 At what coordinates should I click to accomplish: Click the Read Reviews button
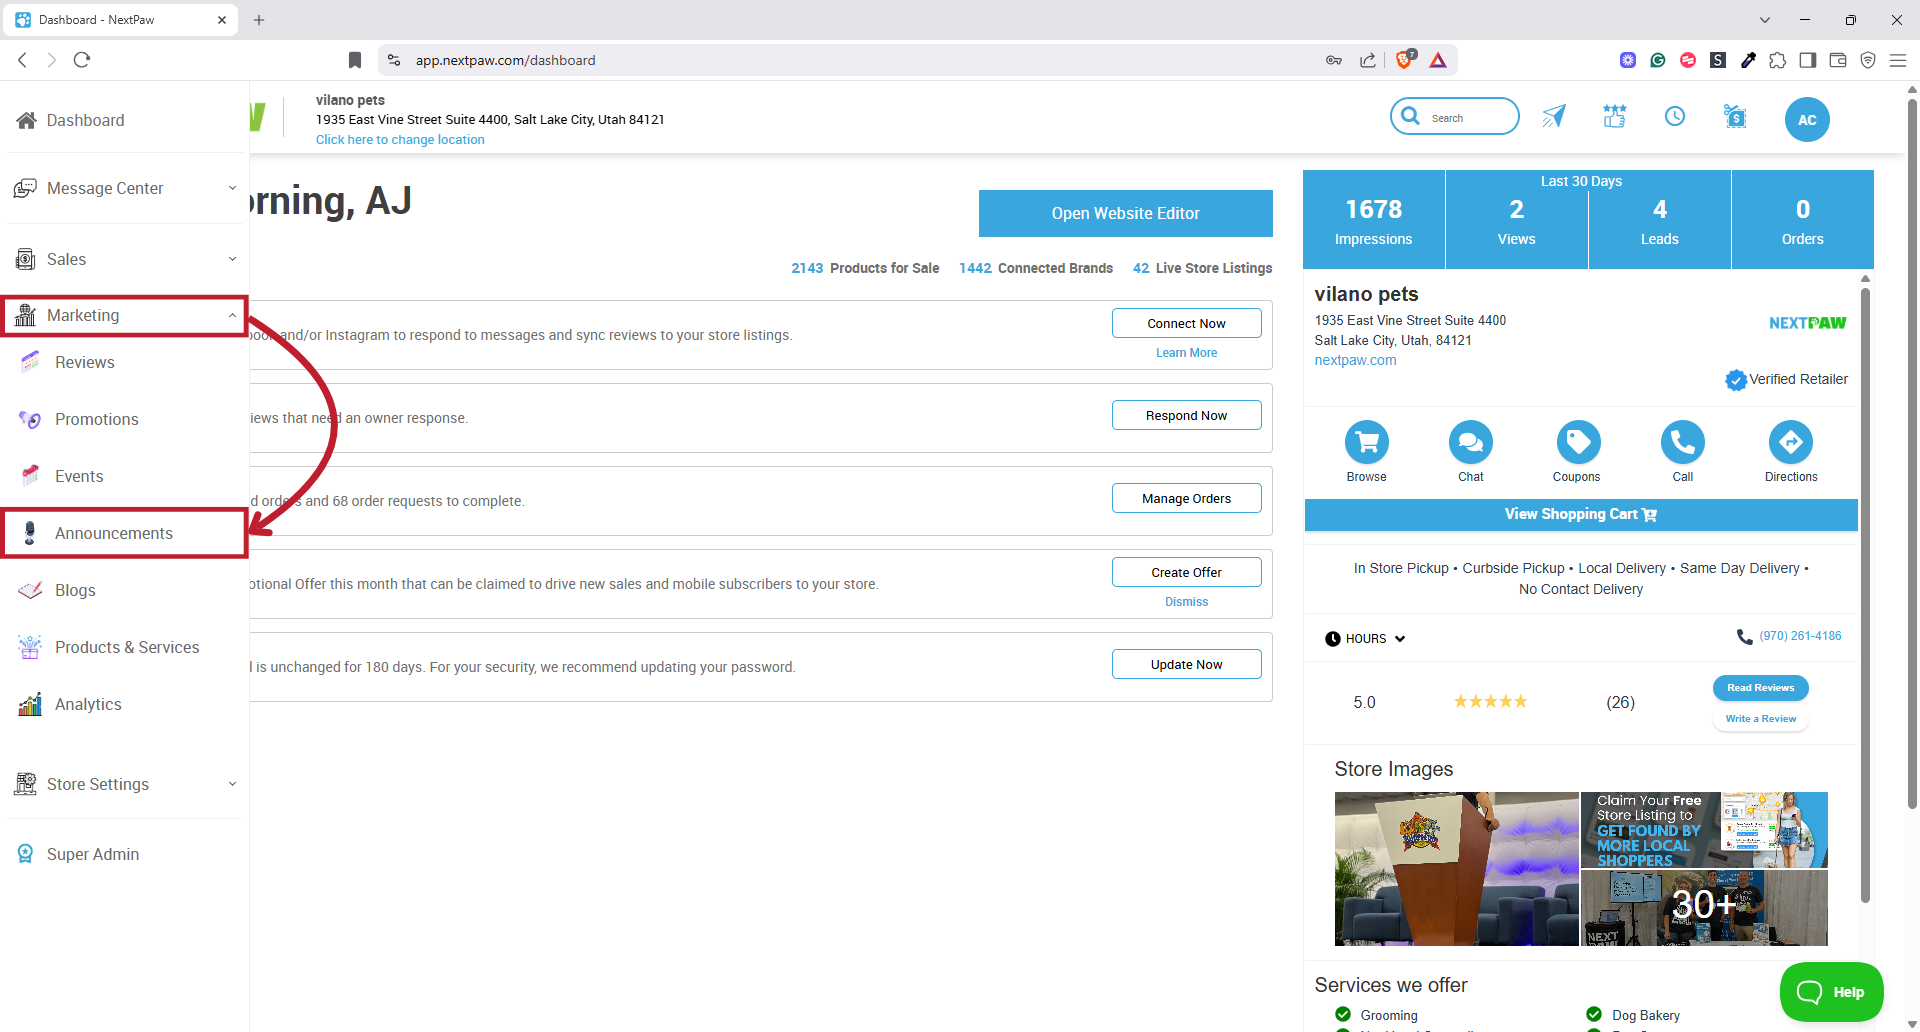pos(1760,687)
